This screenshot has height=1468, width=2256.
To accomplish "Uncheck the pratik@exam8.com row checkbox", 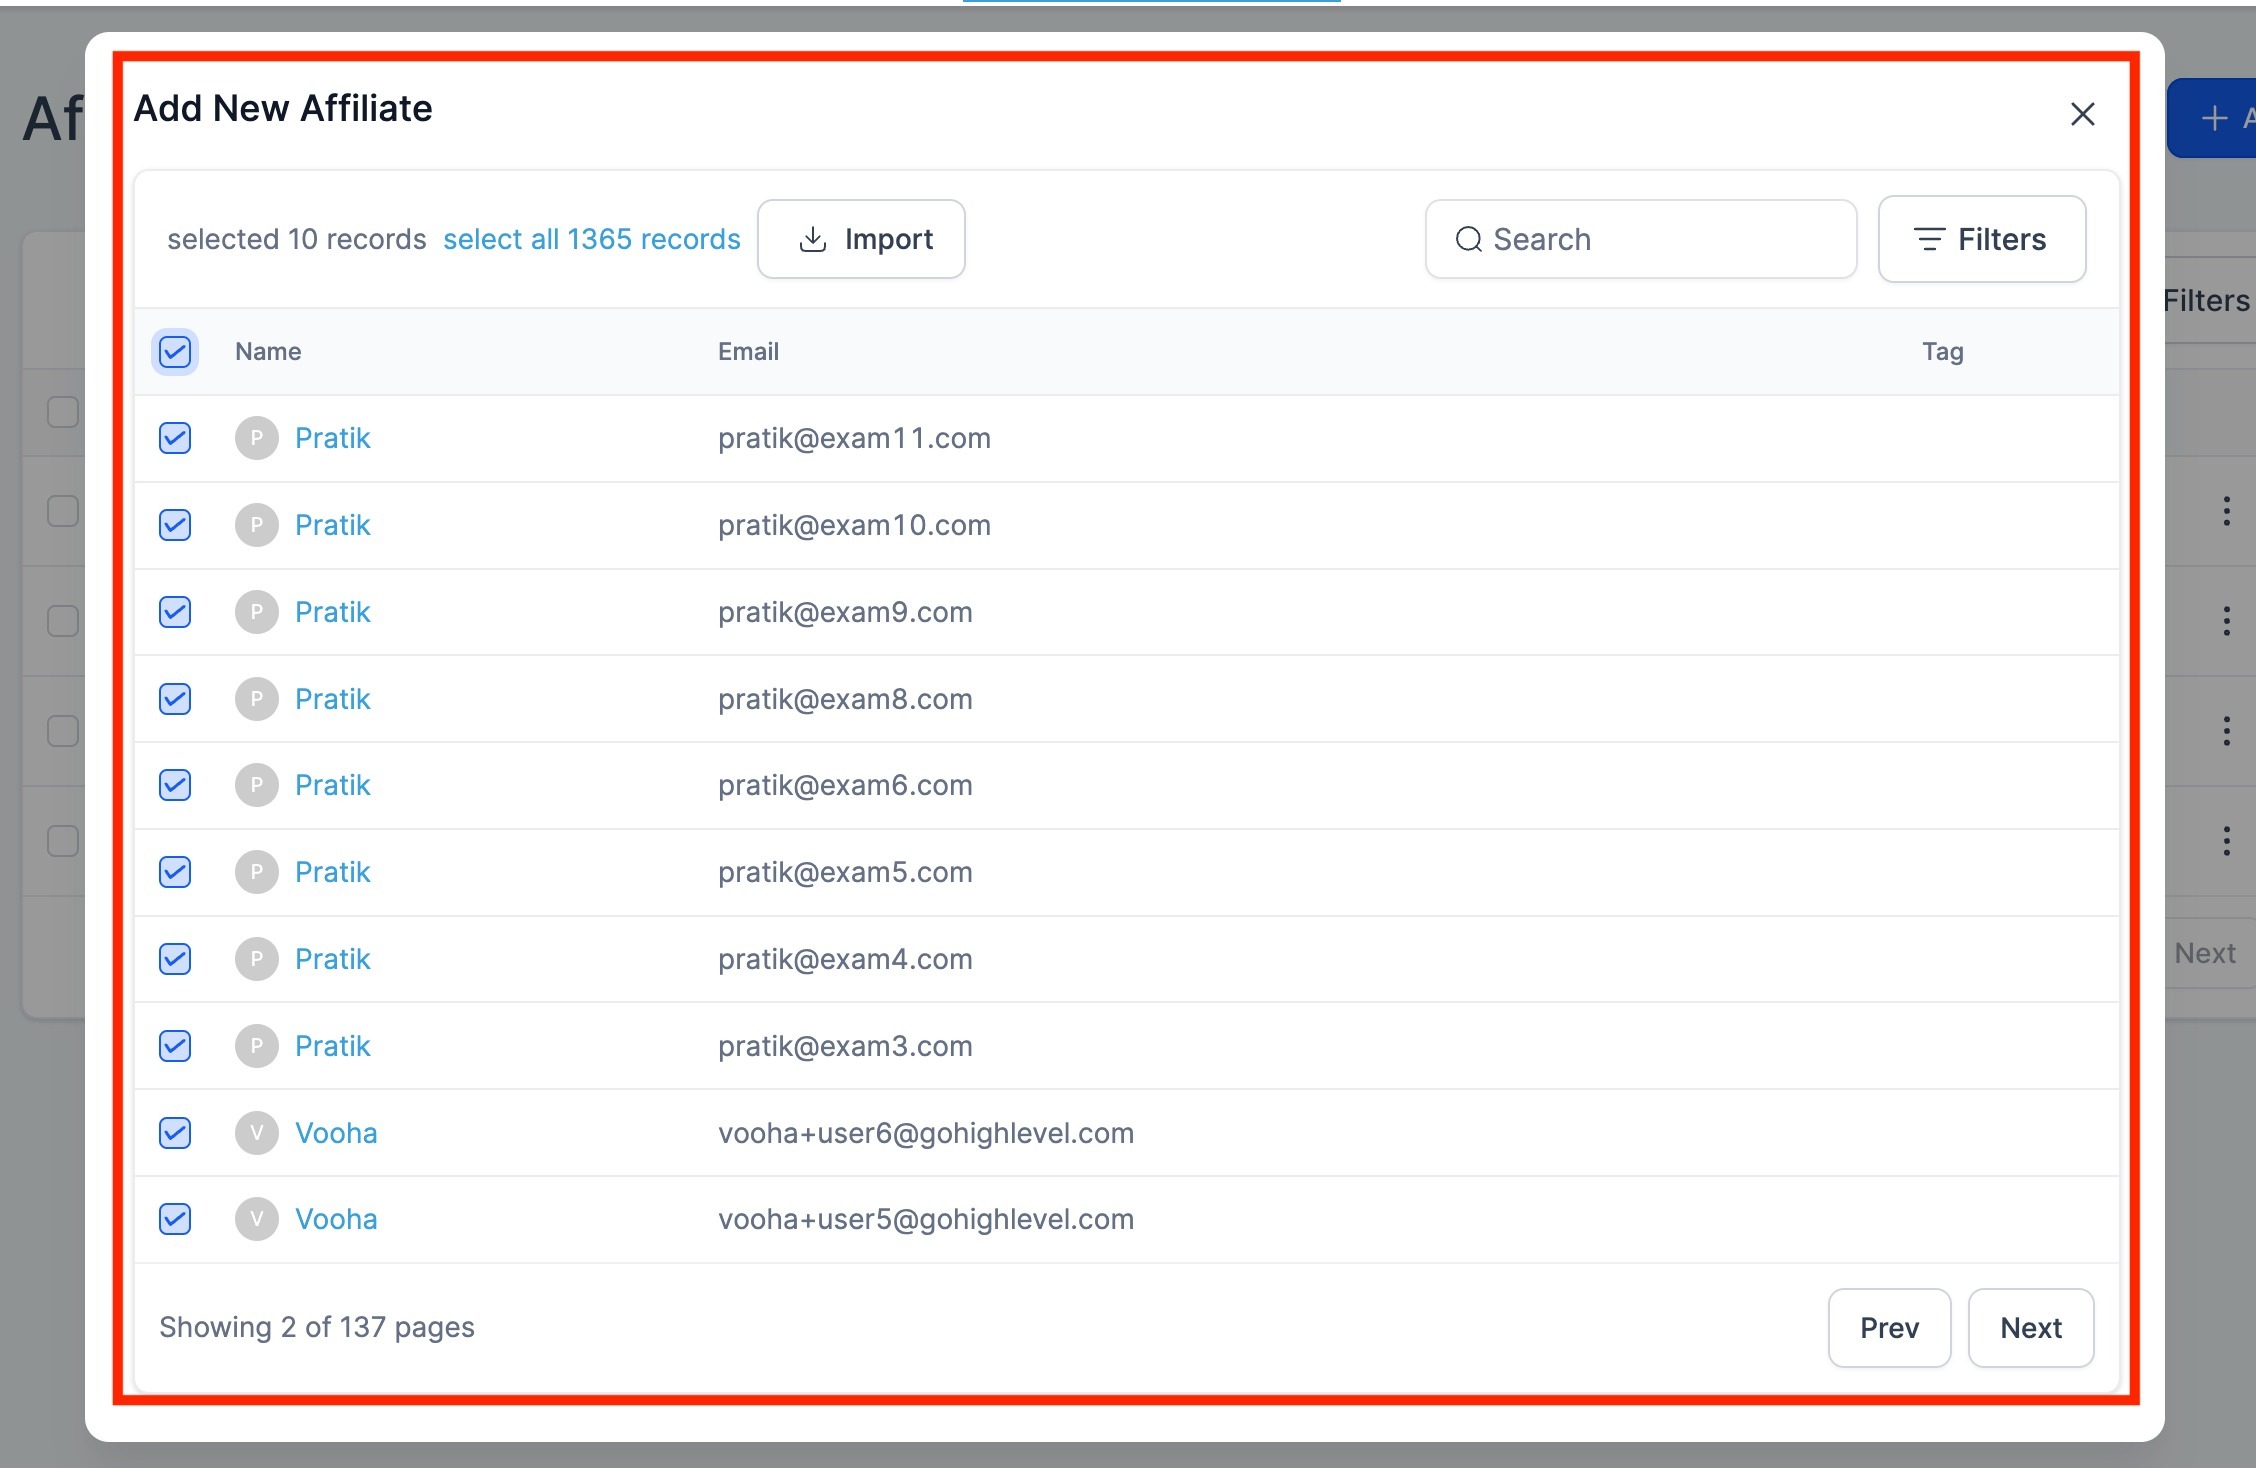I will tap(175, 699).
